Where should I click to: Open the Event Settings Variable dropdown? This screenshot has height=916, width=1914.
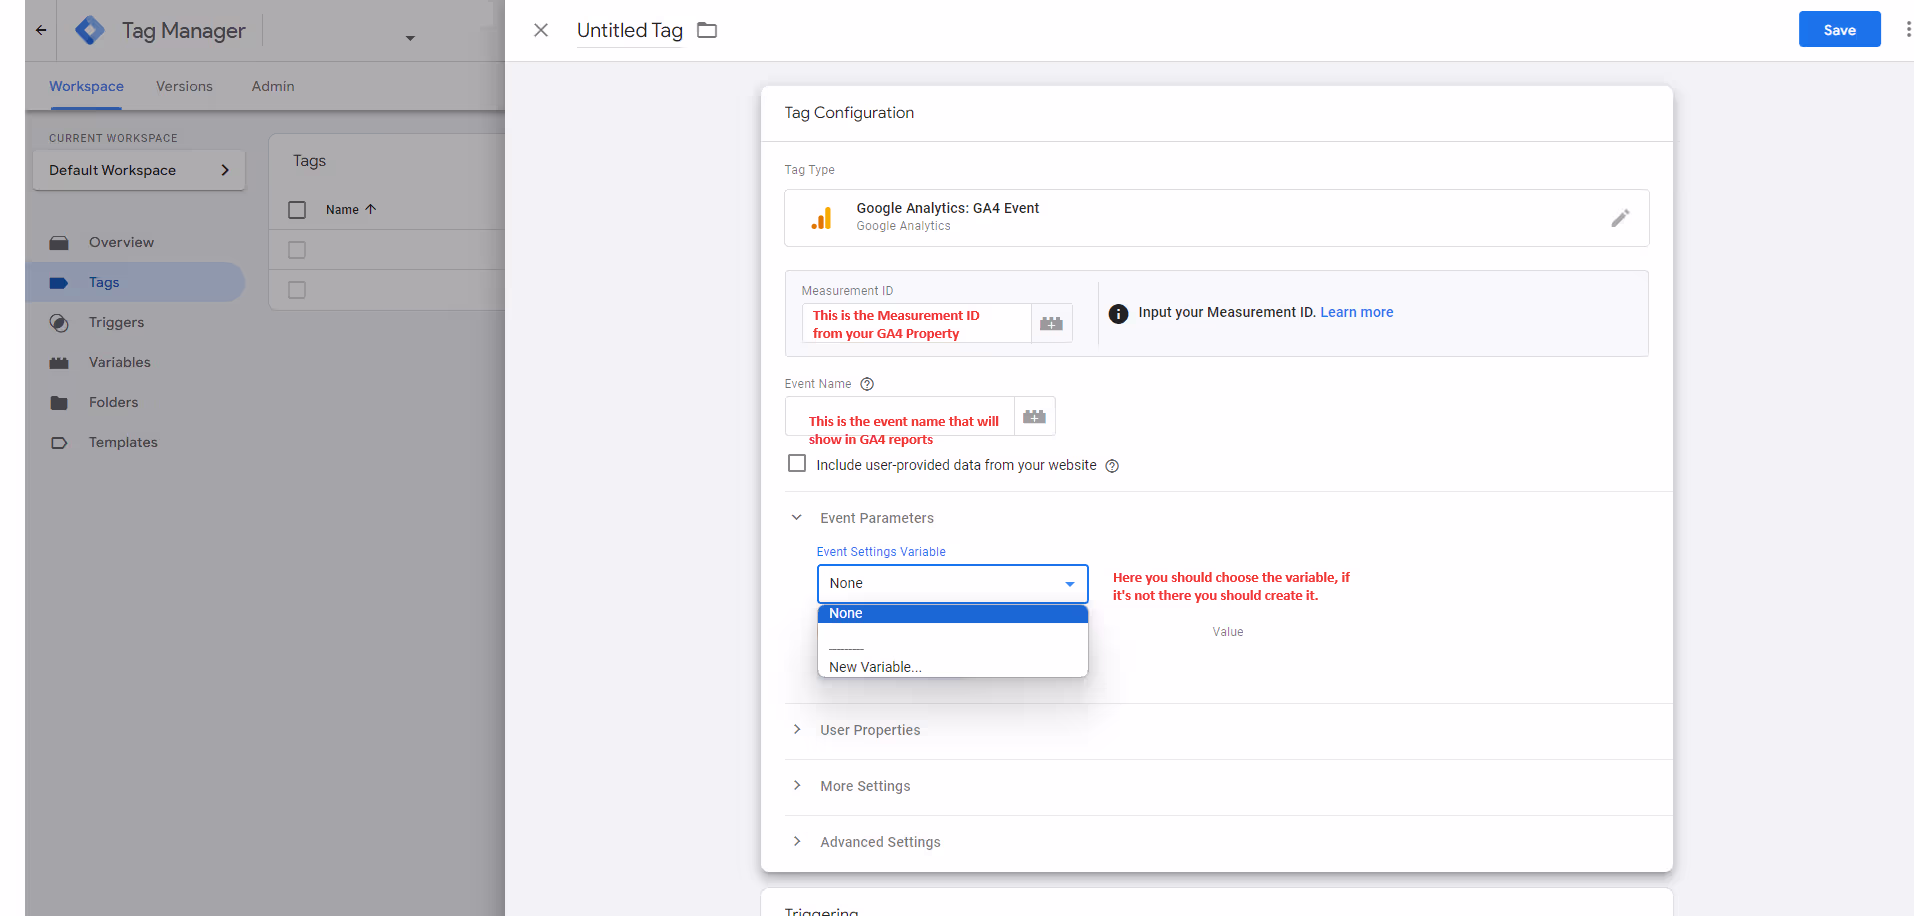(x=952, y=583)
